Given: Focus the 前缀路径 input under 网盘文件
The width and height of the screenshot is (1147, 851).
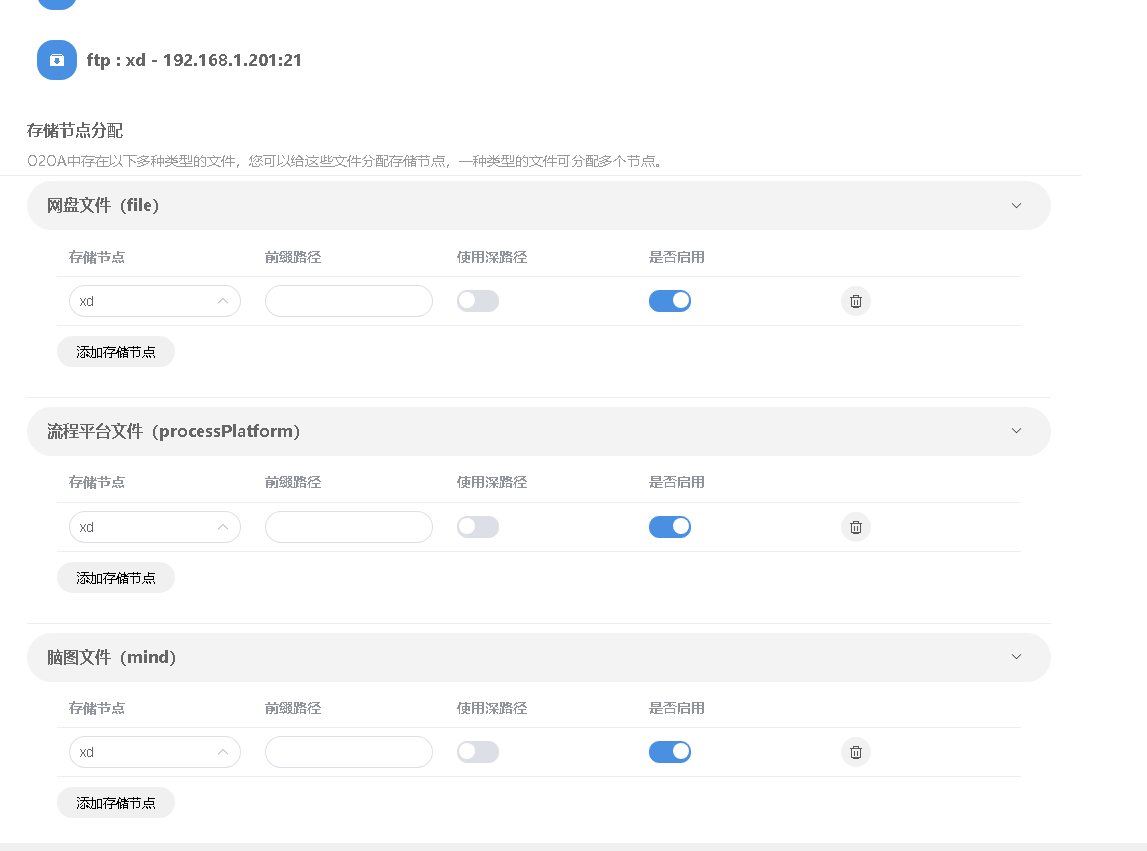Looking at the screenshot, I should 348,301.
